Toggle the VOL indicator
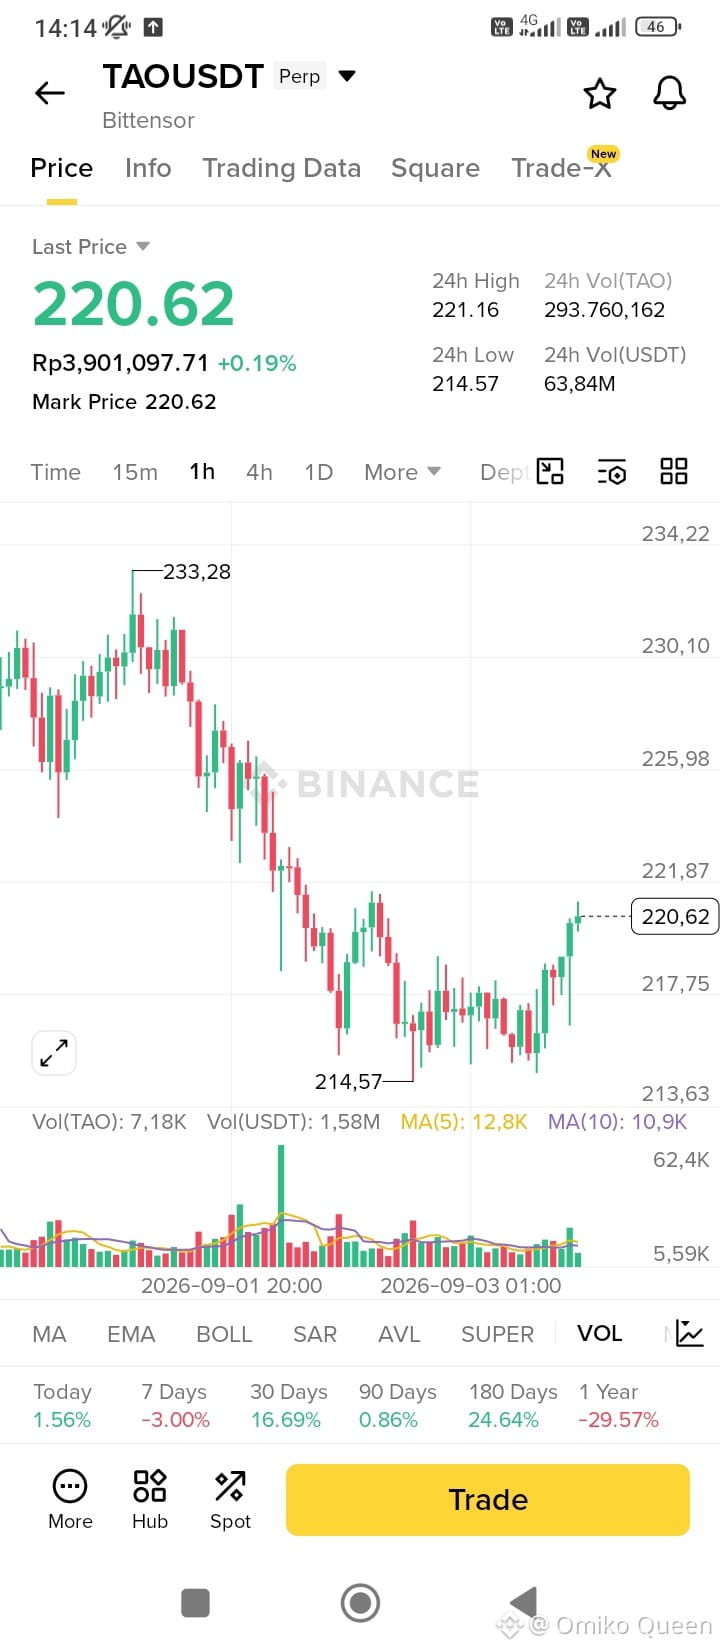 coord(599,1333)
